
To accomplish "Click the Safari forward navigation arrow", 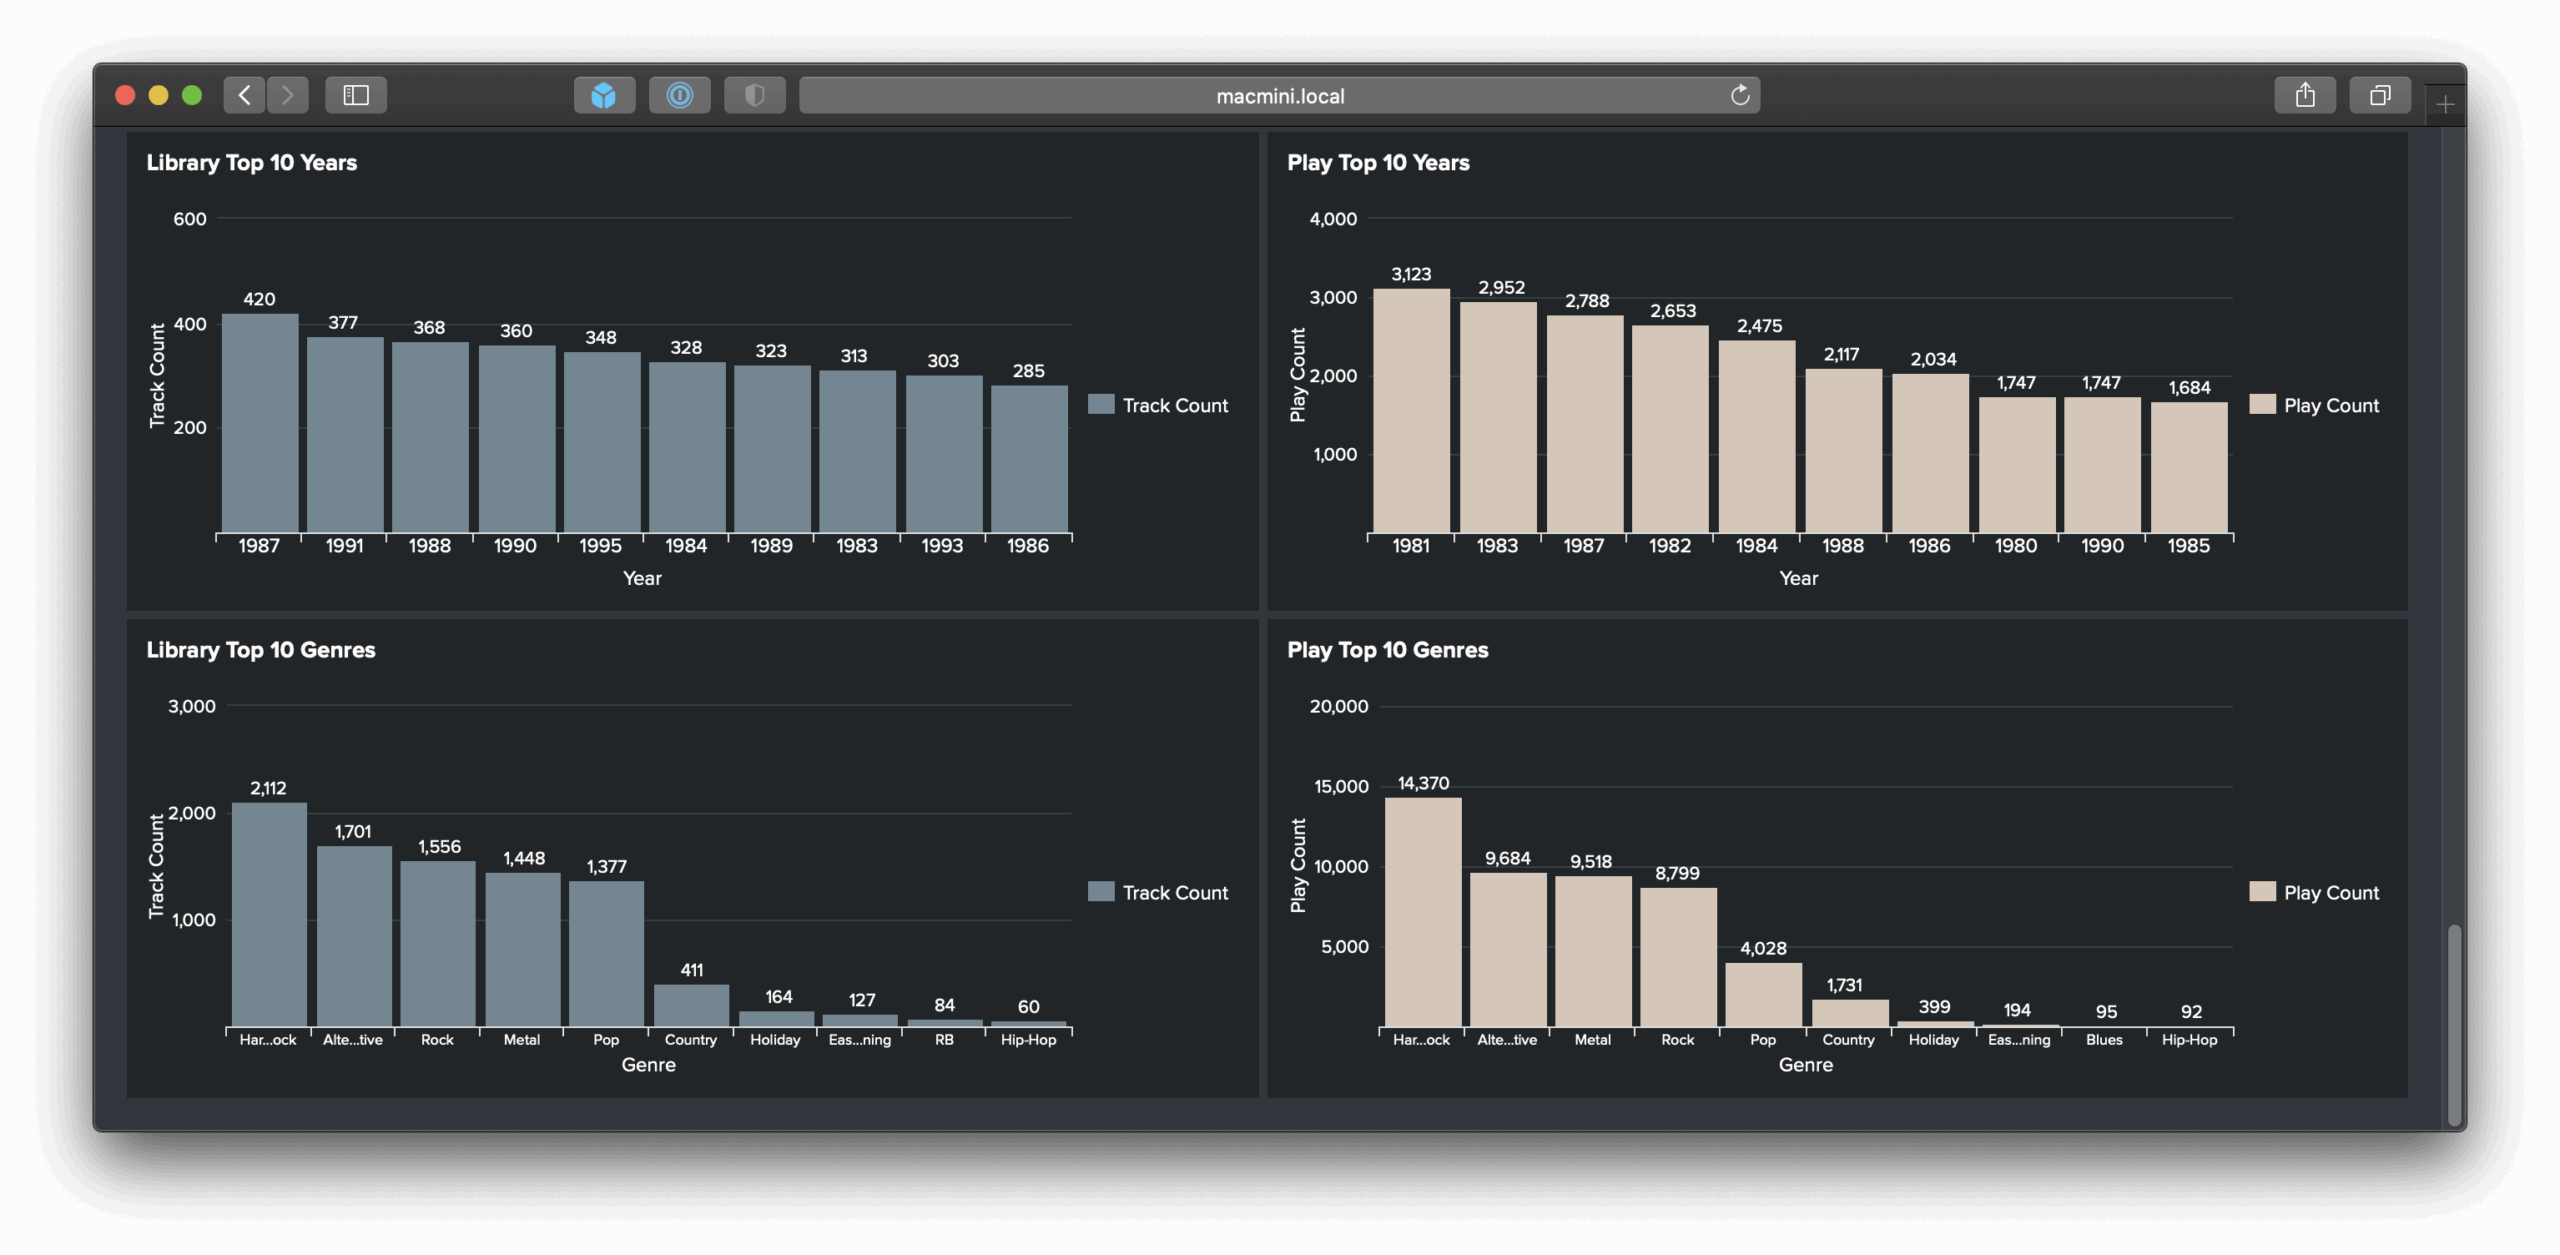I will (288, 95).
